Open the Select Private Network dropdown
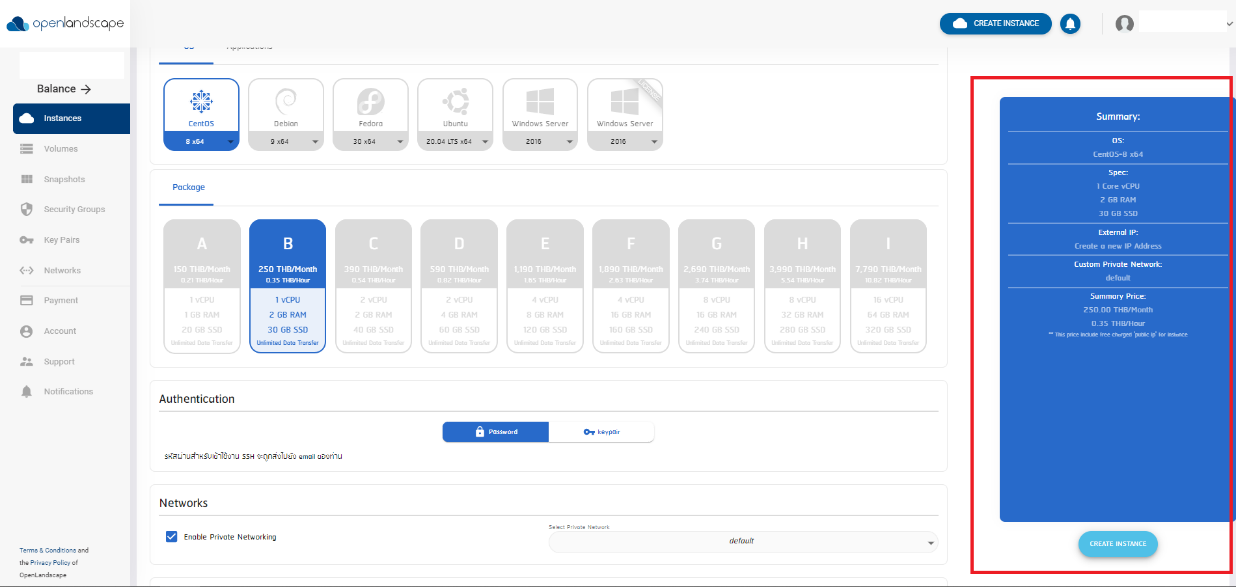 [x=740, y=542]
